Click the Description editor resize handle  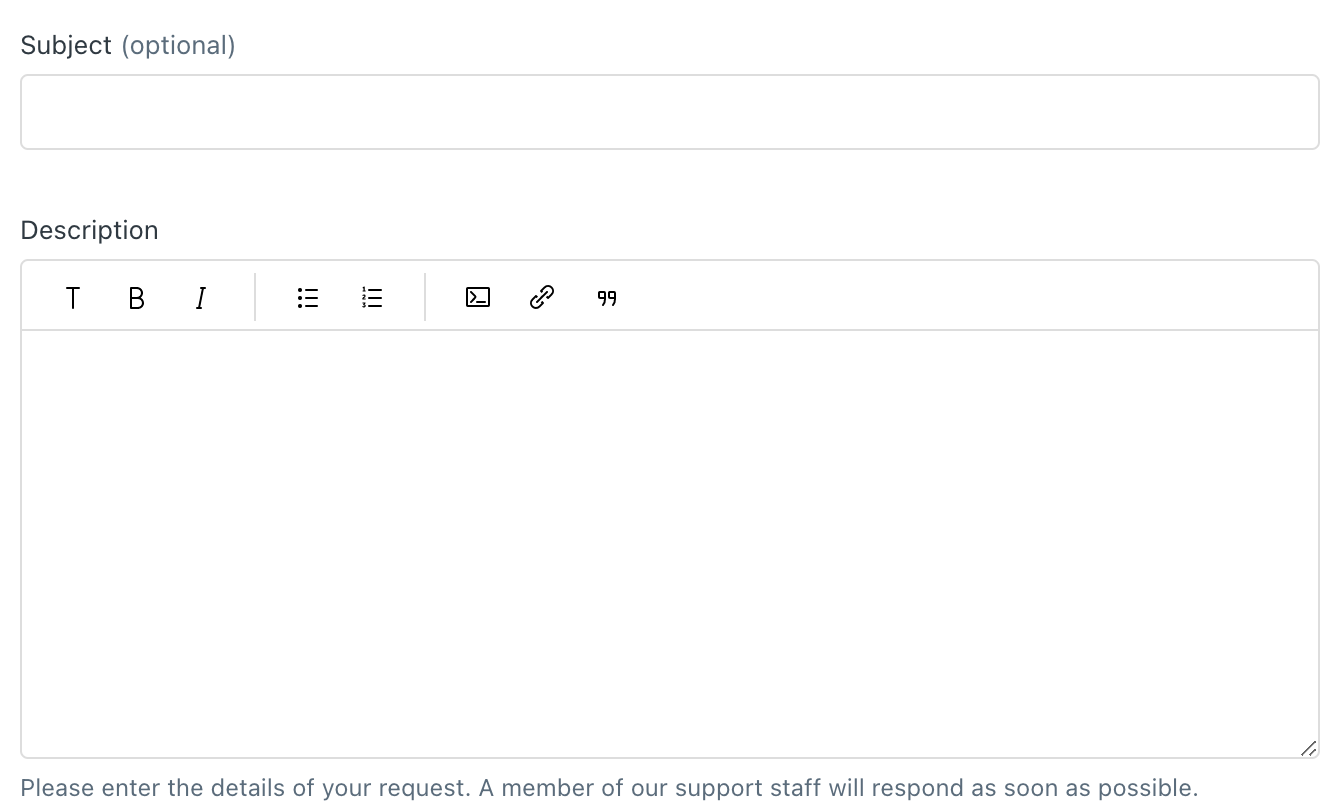pos(1308,748)
